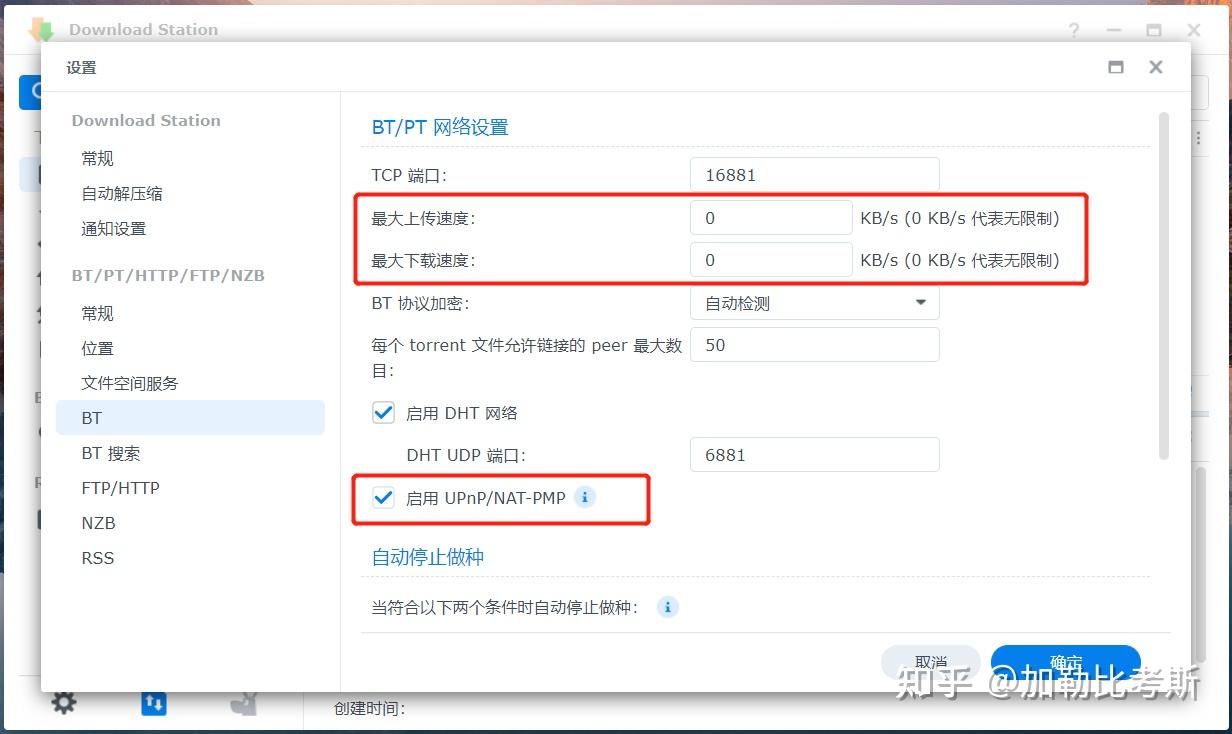Click the info icon for auto-stop seeding conditions
This screenshot has width=1232, height=734.
667,607
